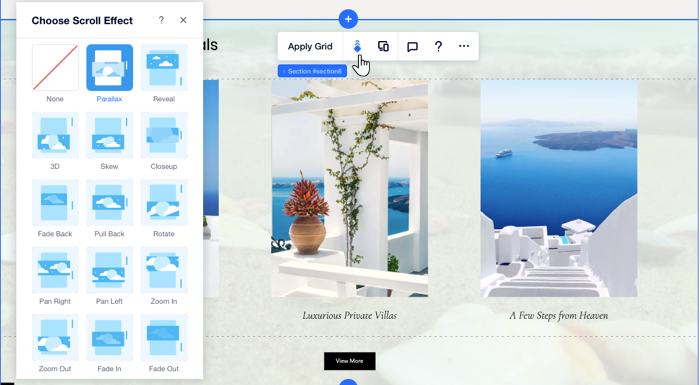Click the responsive behavior toolbar icon
The image size is (700, 385).
(x=383, y=46)
